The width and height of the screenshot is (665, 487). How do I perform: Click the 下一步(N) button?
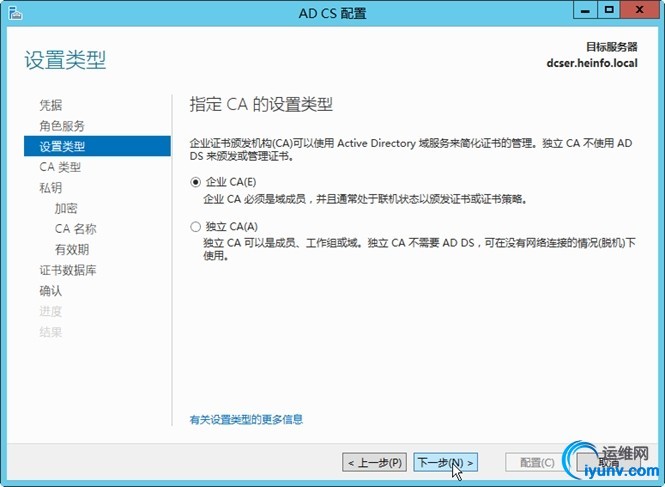pos(445,462)
